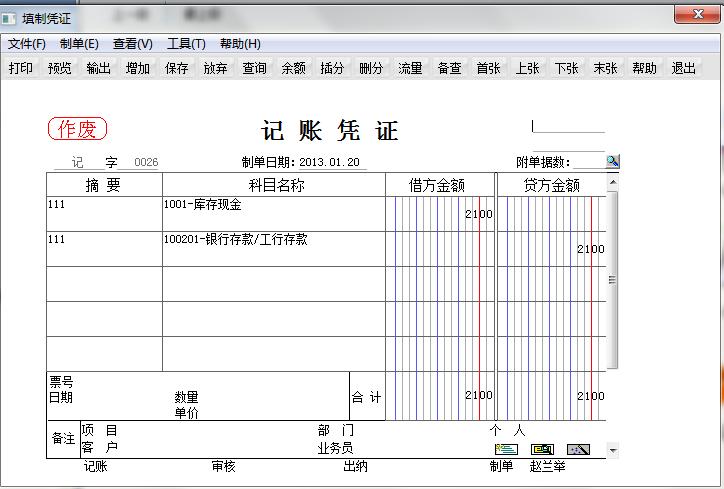Select the 1001-库存现金 account cell

click(274, 214)
